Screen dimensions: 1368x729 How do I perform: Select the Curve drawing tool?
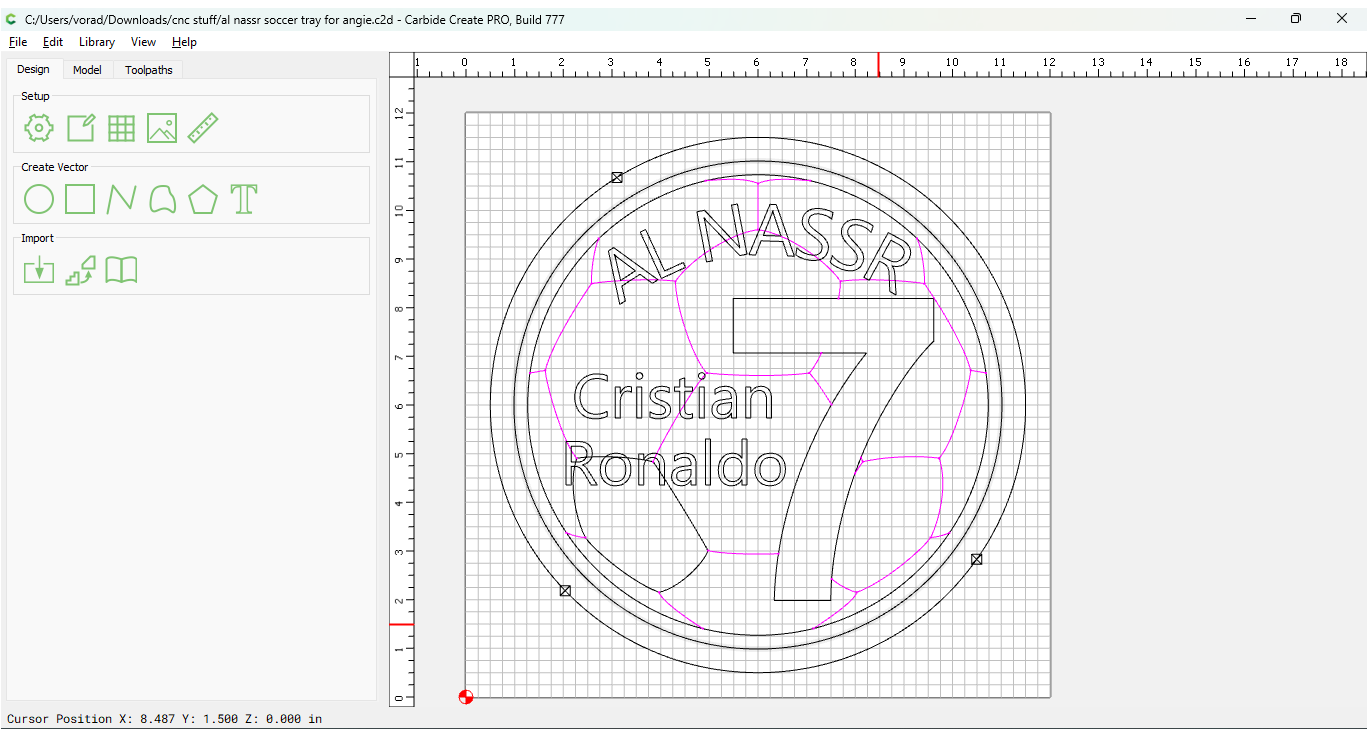(x=162, y=199)
